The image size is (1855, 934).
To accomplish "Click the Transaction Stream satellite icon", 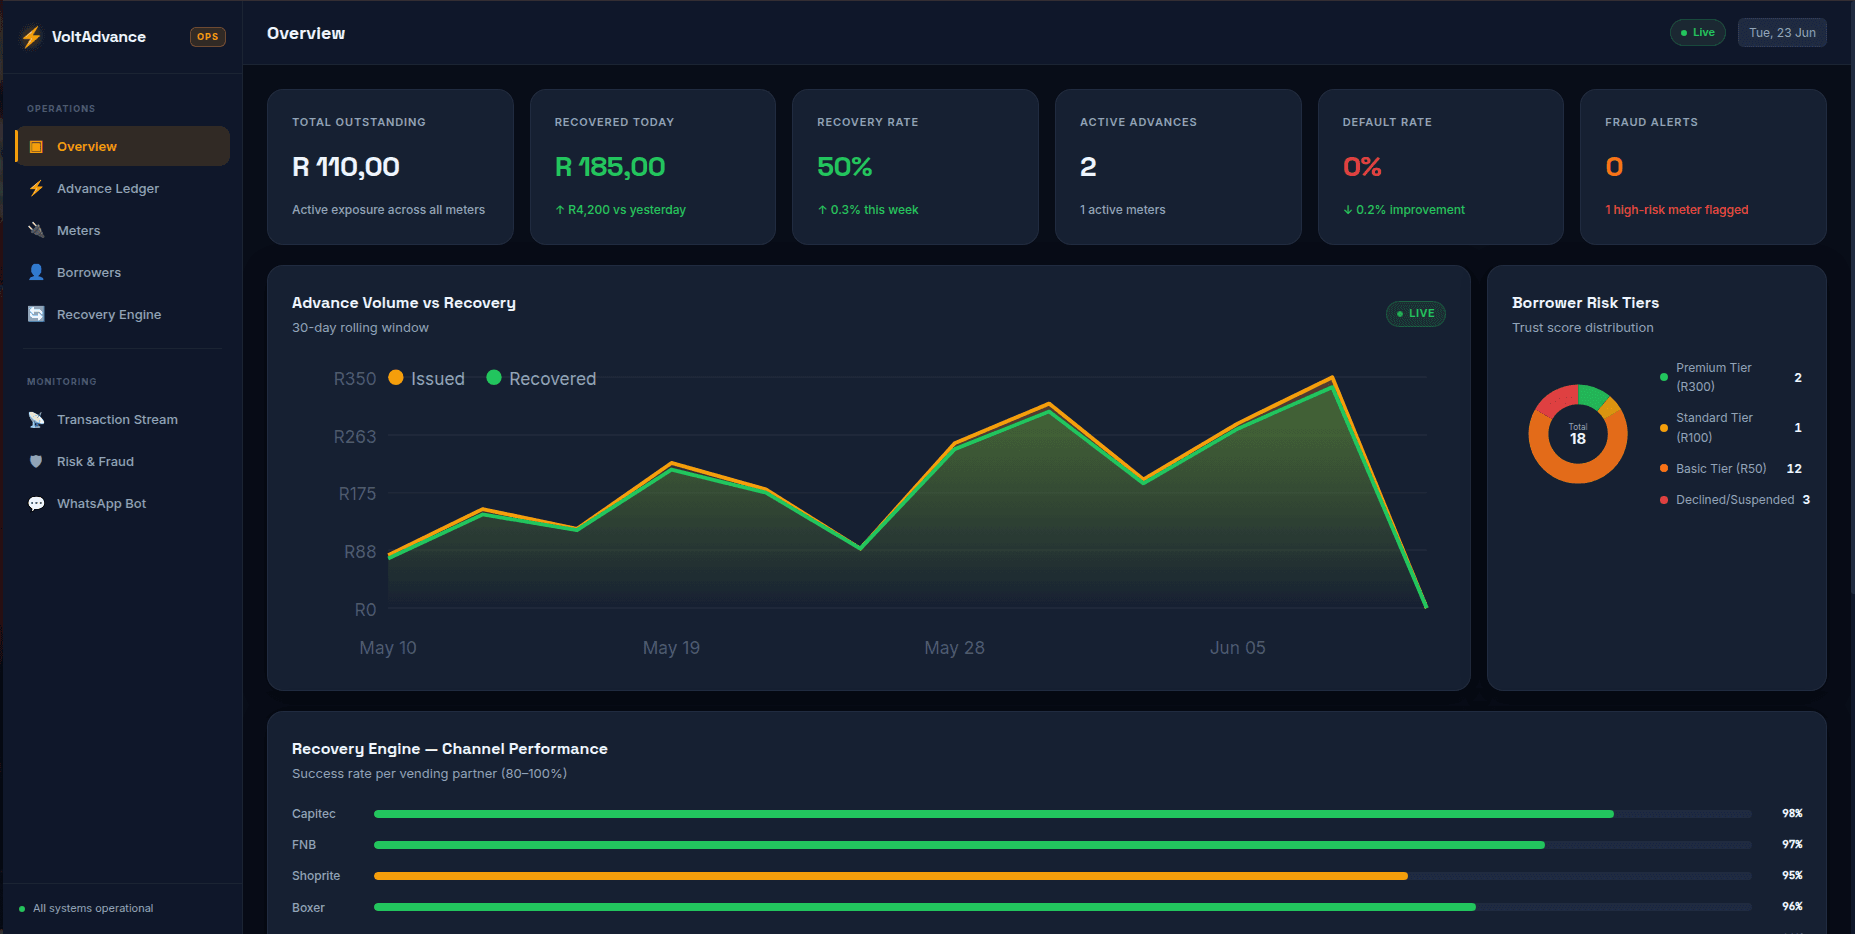I will click(36, 419).
